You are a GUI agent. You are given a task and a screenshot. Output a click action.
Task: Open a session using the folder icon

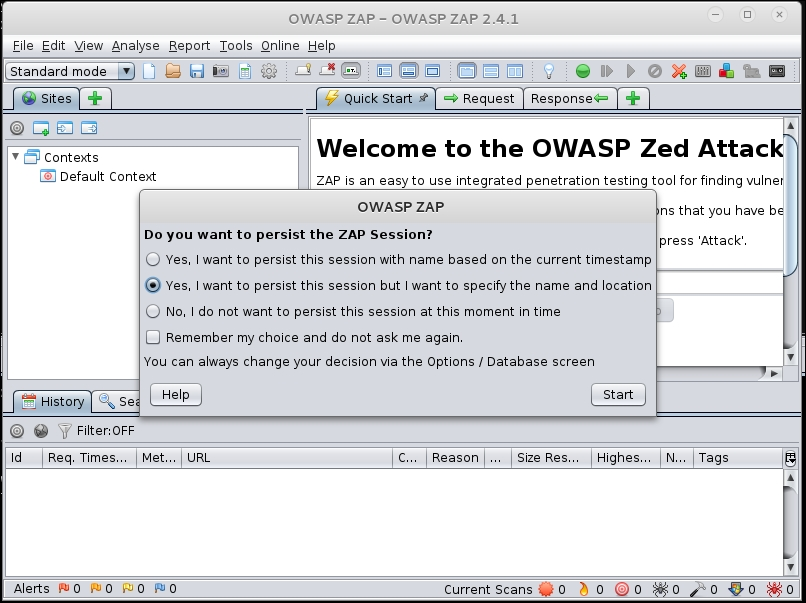173,71
